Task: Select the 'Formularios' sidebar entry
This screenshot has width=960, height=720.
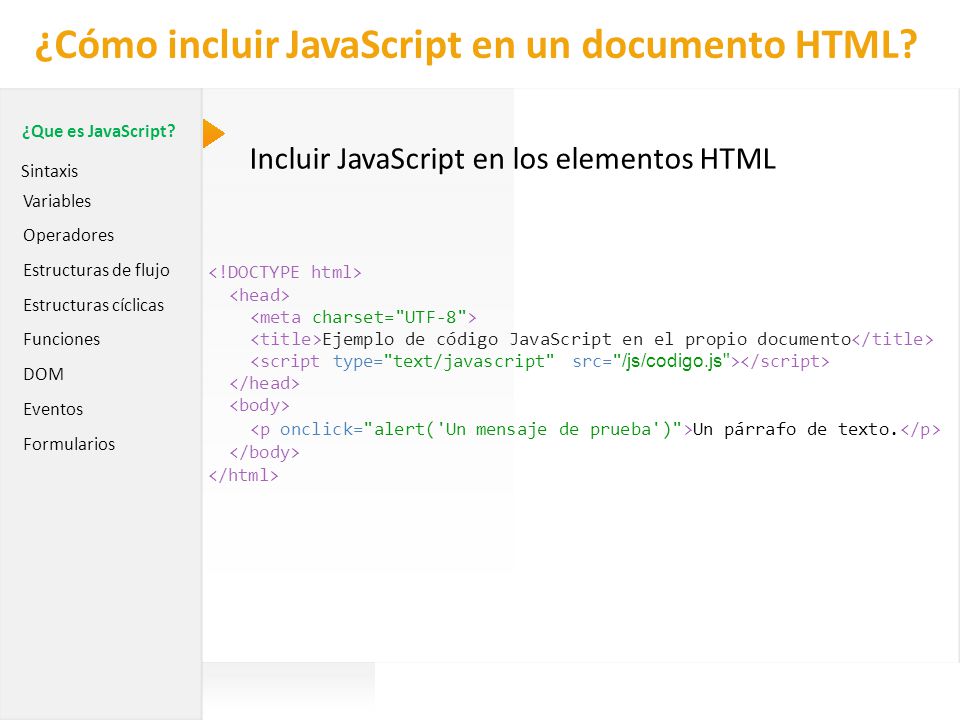Action: pos(69,444)
